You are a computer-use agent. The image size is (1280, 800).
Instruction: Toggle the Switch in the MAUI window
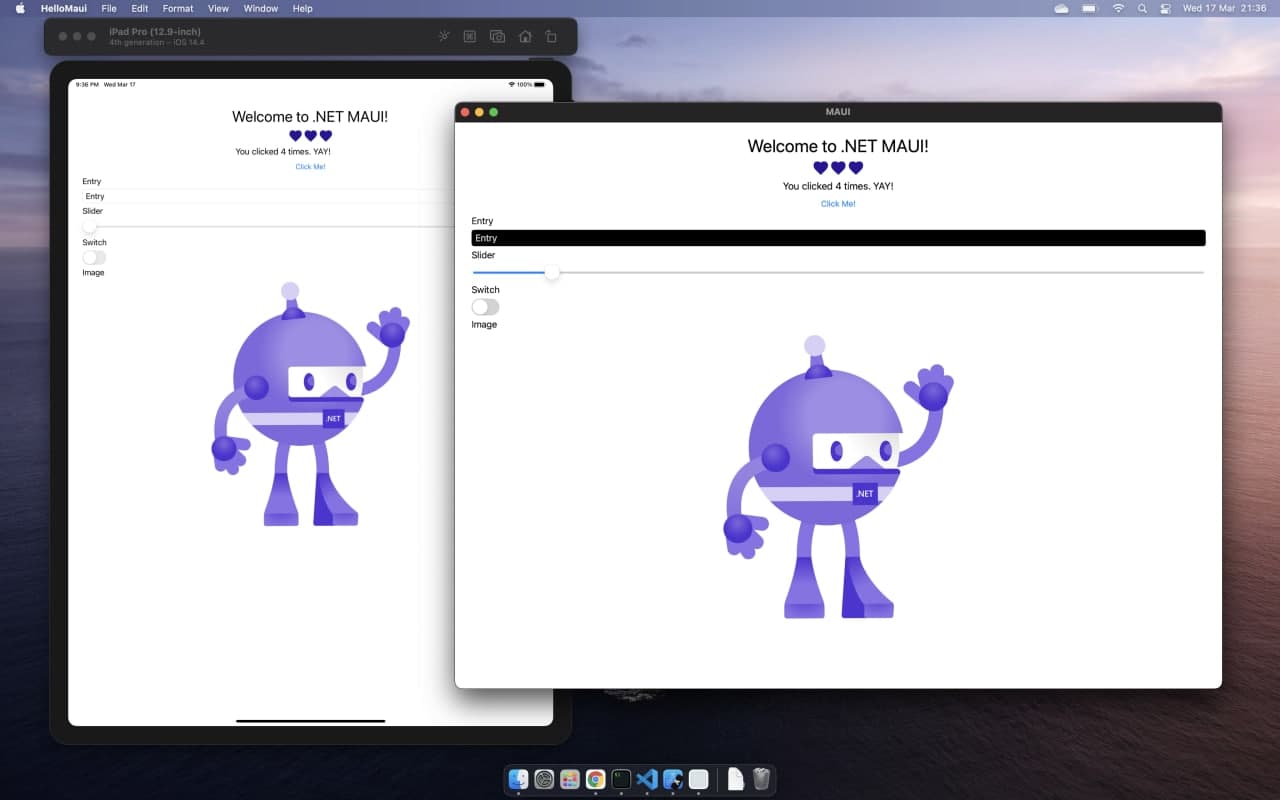(x=485, y=307)
